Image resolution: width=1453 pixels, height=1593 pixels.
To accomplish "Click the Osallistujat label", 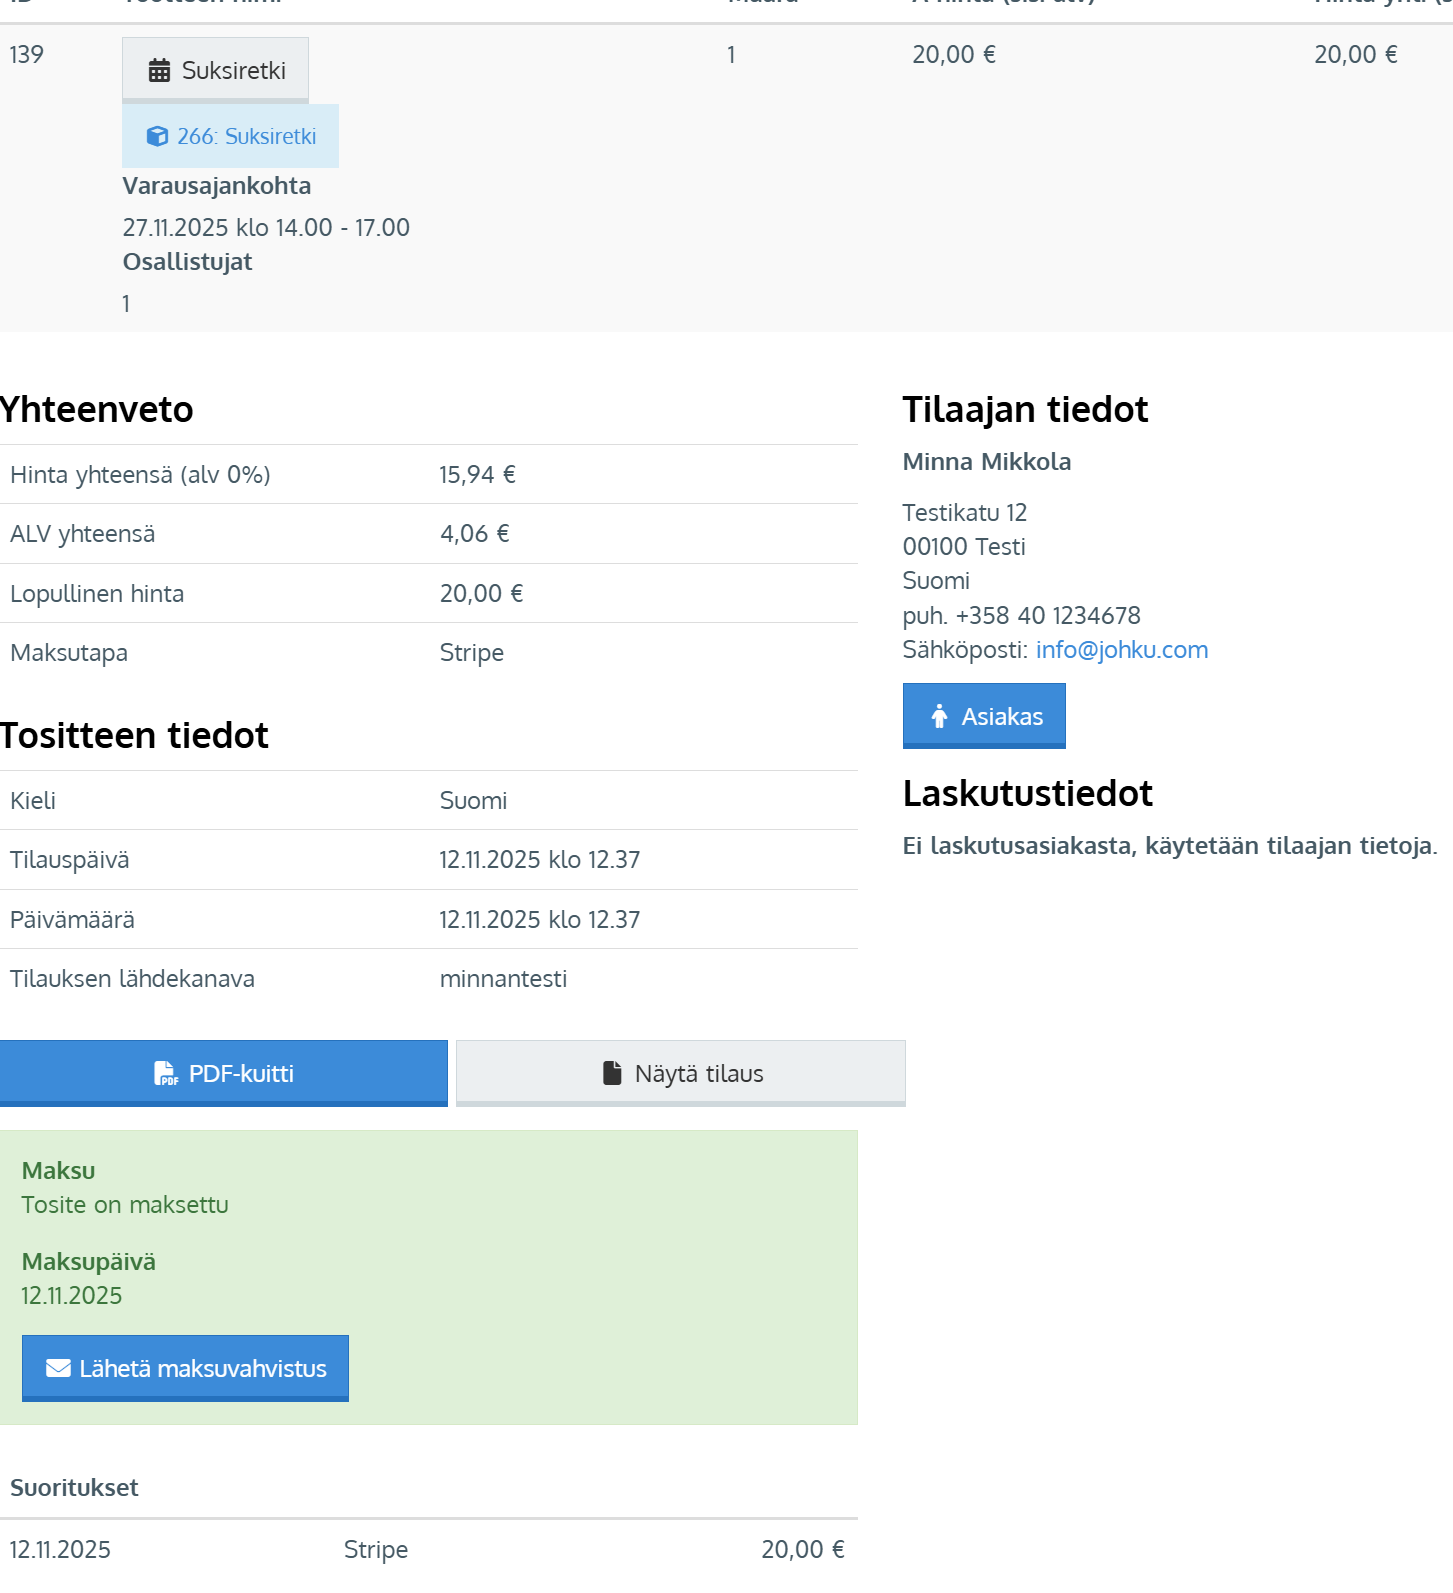I will coord(187,262).
